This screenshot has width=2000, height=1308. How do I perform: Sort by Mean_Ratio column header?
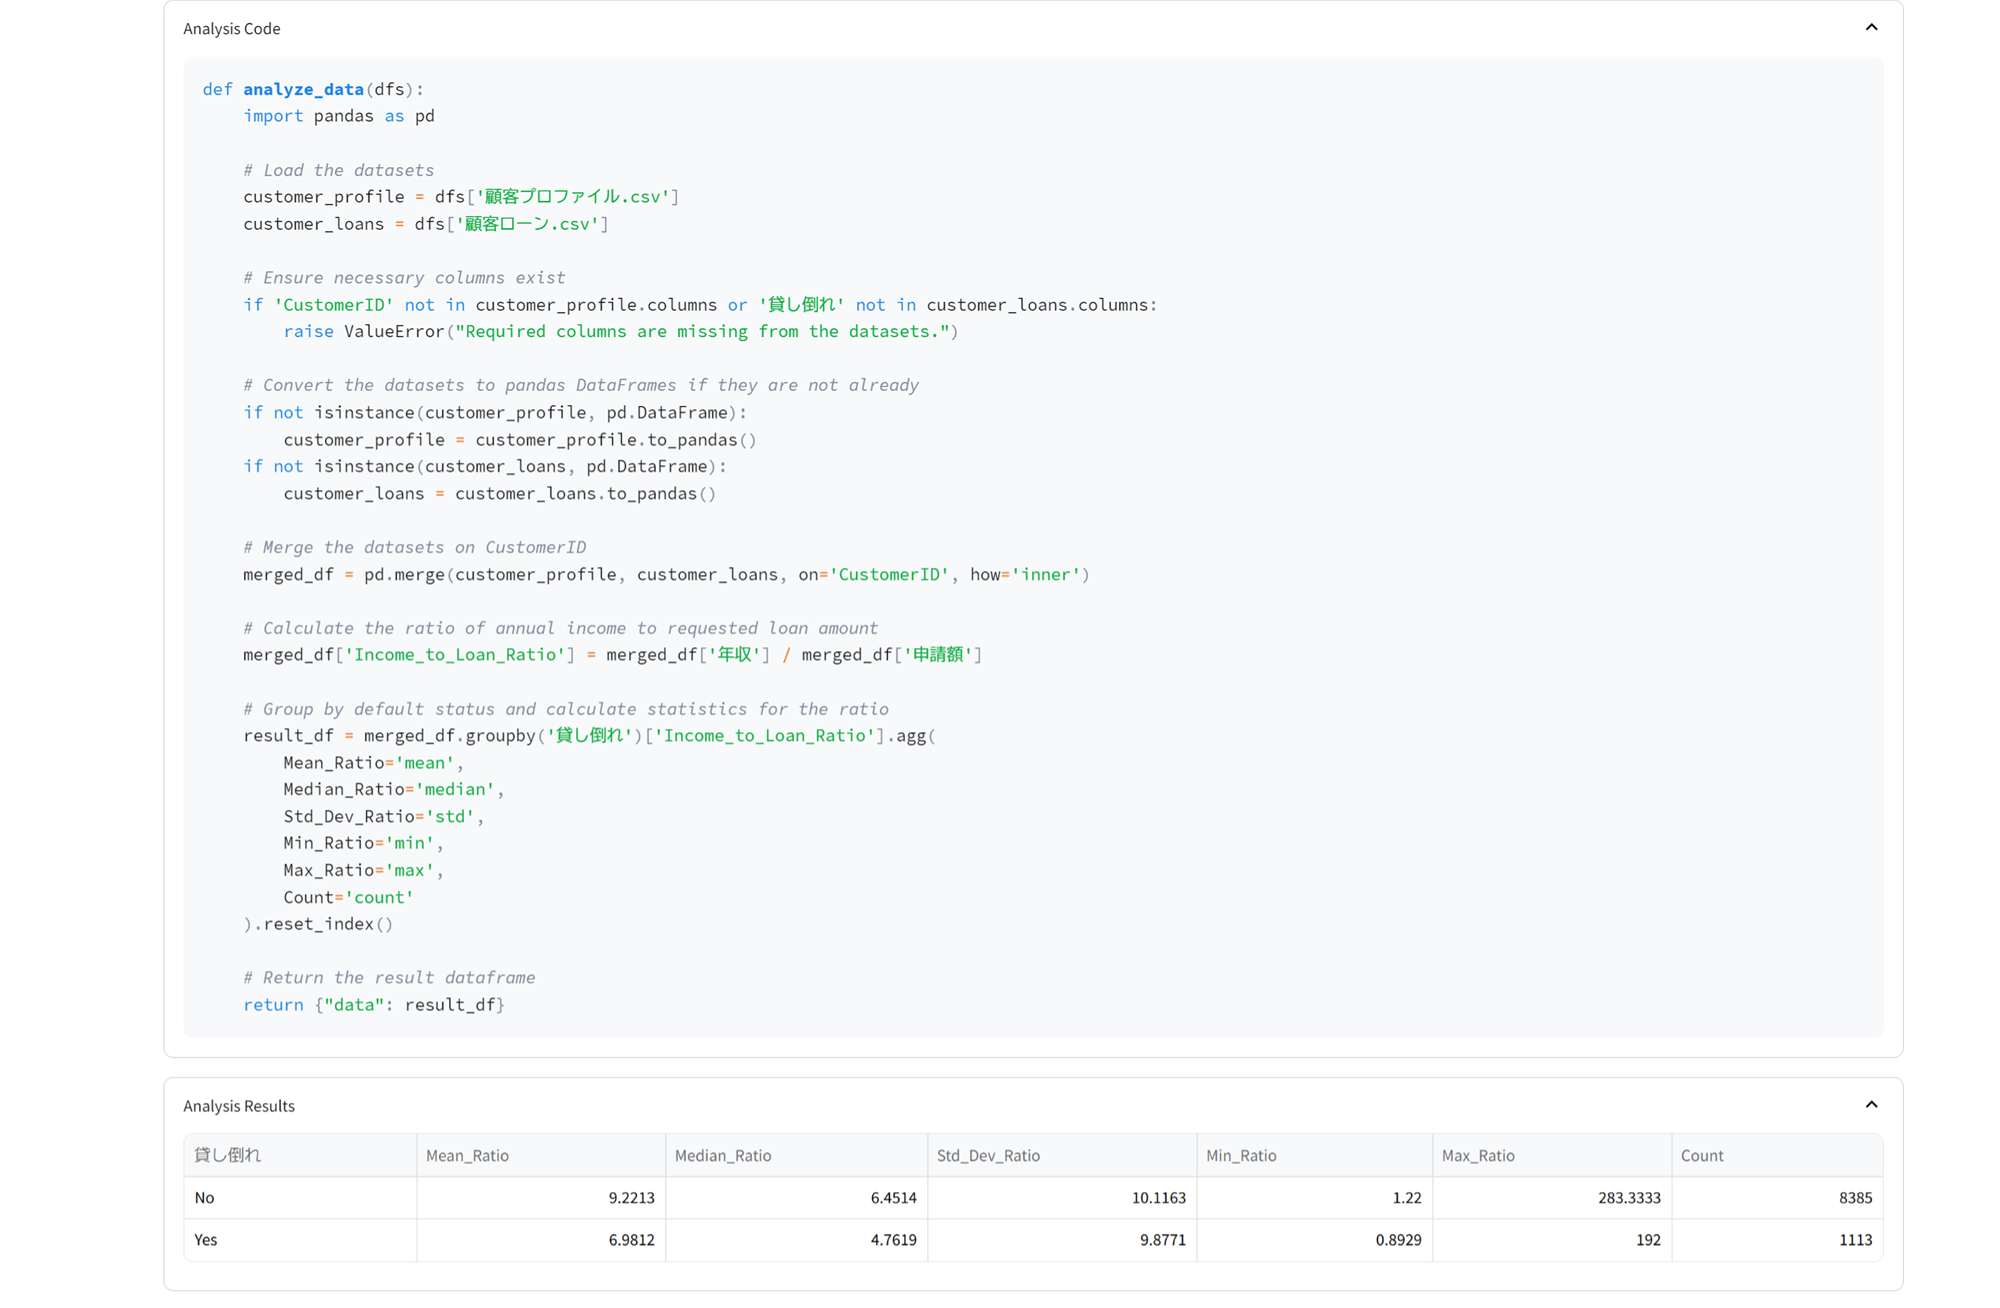point(467,1155)
